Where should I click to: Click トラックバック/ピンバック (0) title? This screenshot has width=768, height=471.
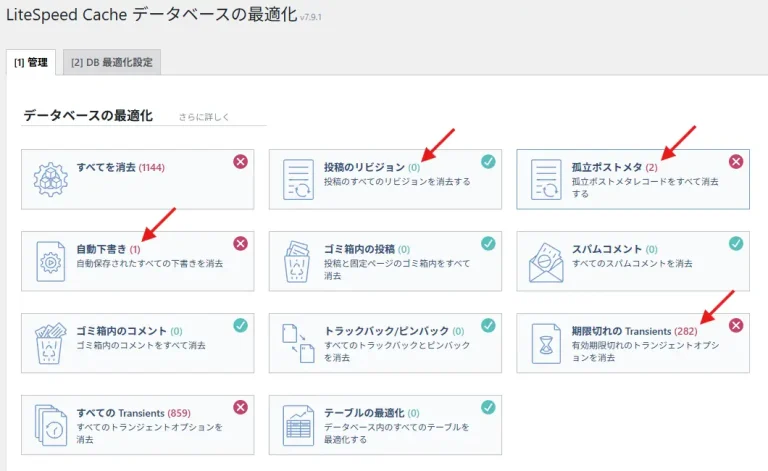[394, 331]
